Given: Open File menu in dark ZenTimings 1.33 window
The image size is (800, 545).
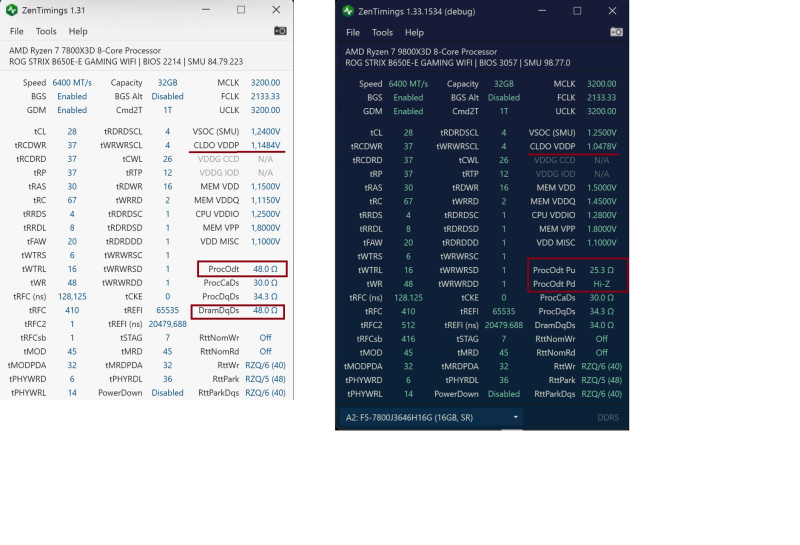Looking at the screenshot, I should pyautogui.click(x=353, y=32).
